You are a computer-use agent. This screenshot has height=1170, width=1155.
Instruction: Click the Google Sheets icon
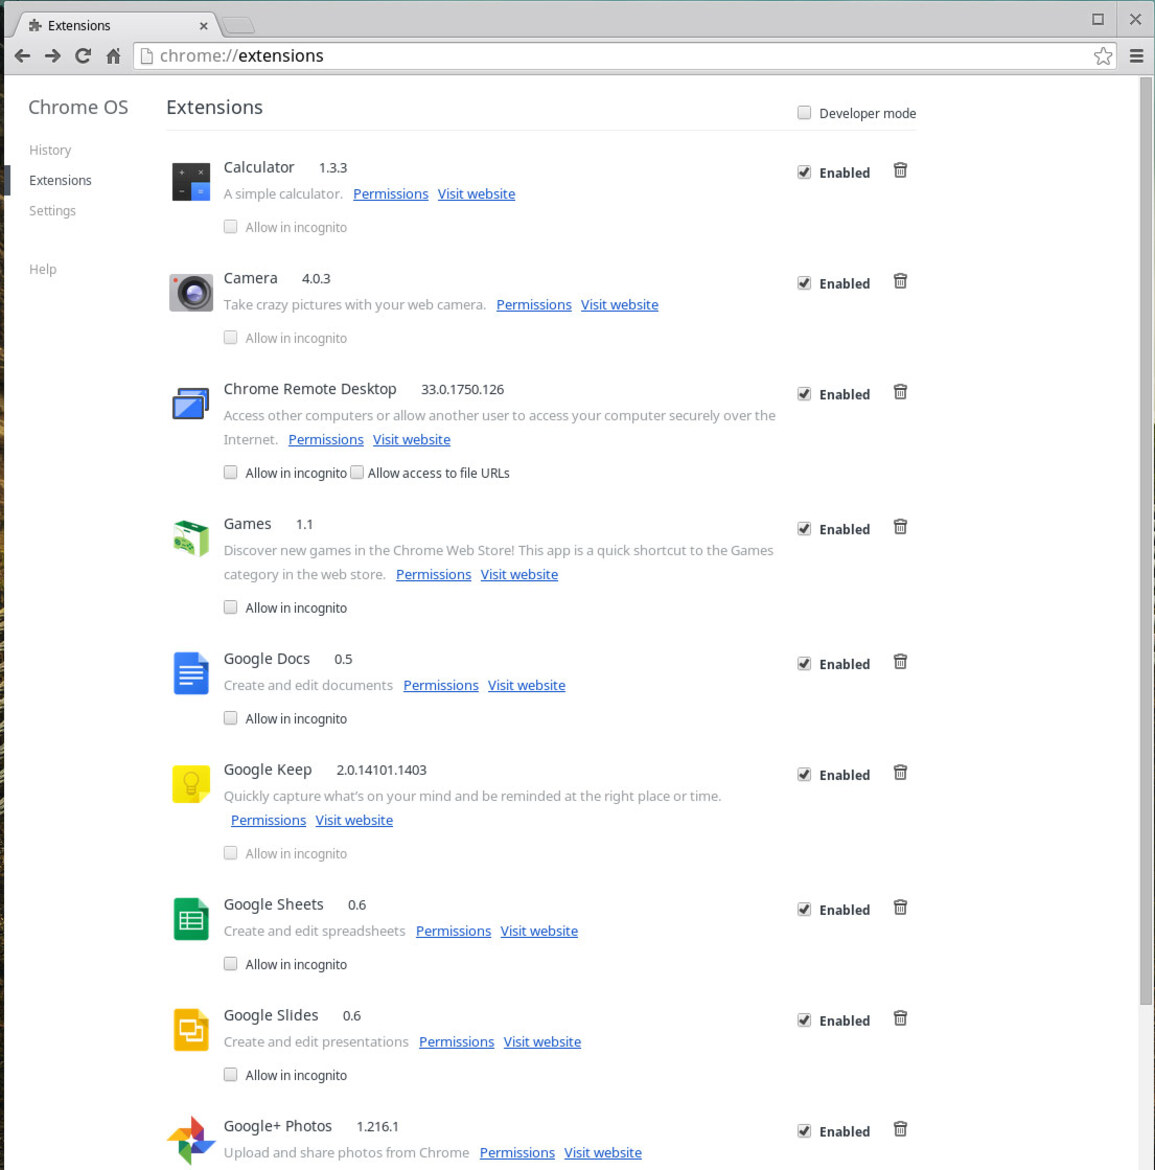pos(191,919)
